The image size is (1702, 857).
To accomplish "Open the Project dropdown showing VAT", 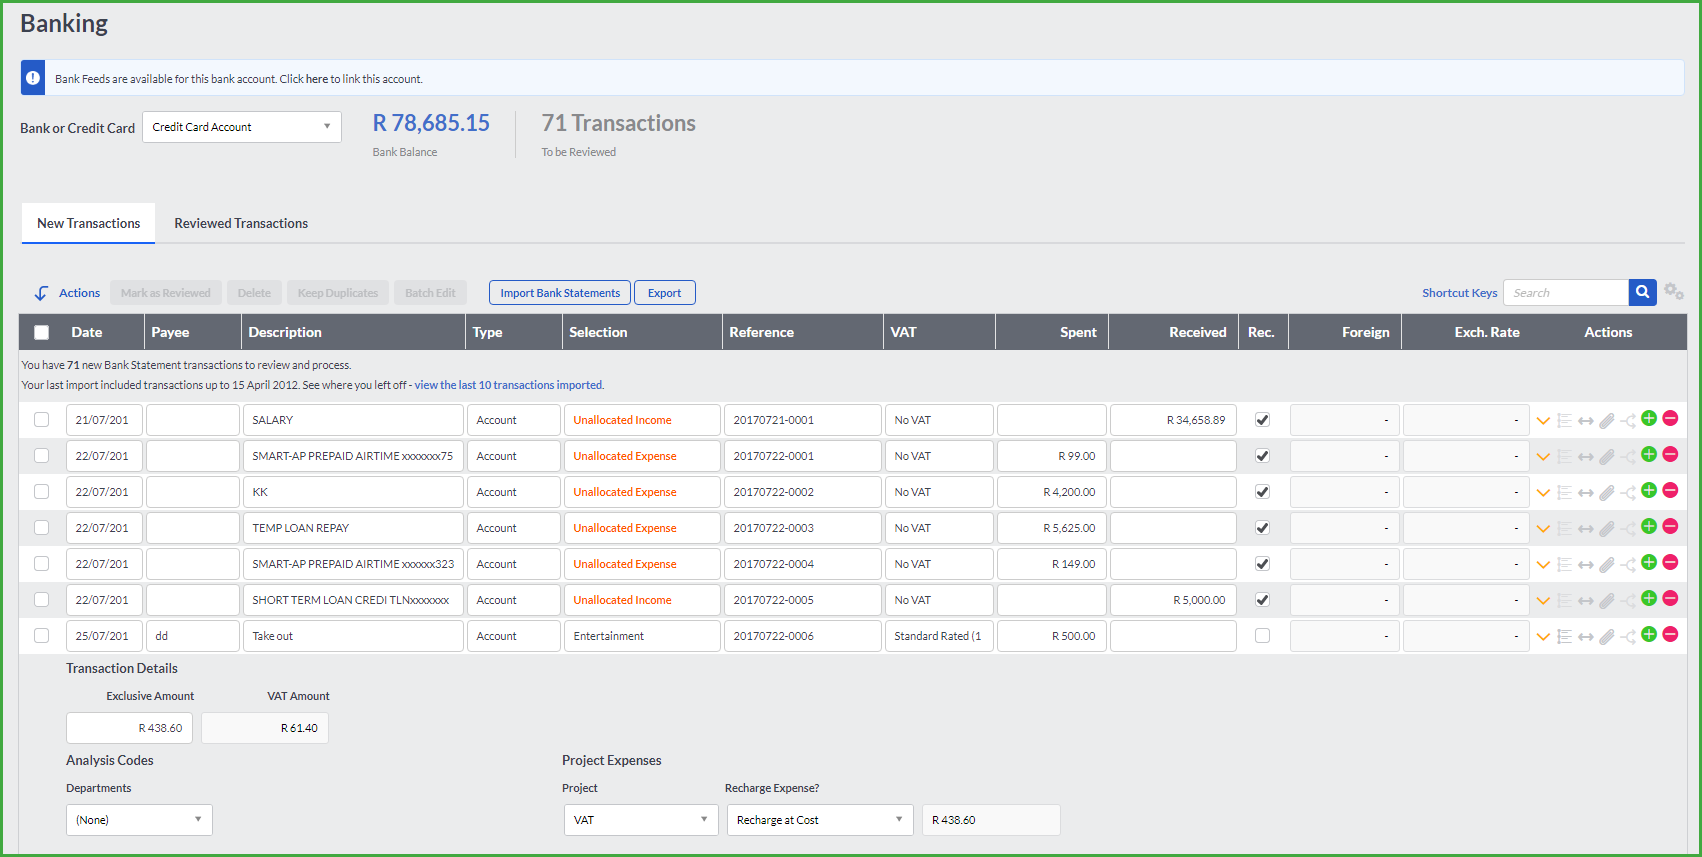I will point(641,820).
